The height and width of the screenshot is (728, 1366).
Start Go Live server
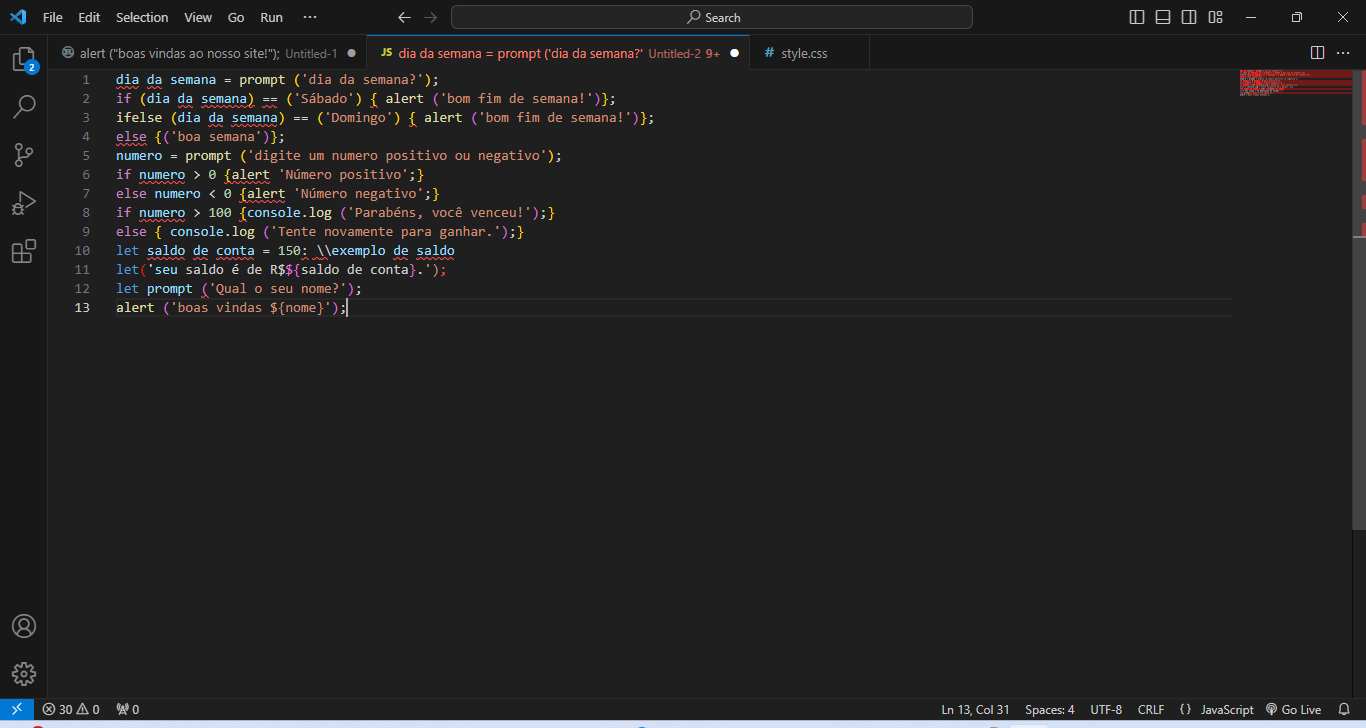[1293, 709]
